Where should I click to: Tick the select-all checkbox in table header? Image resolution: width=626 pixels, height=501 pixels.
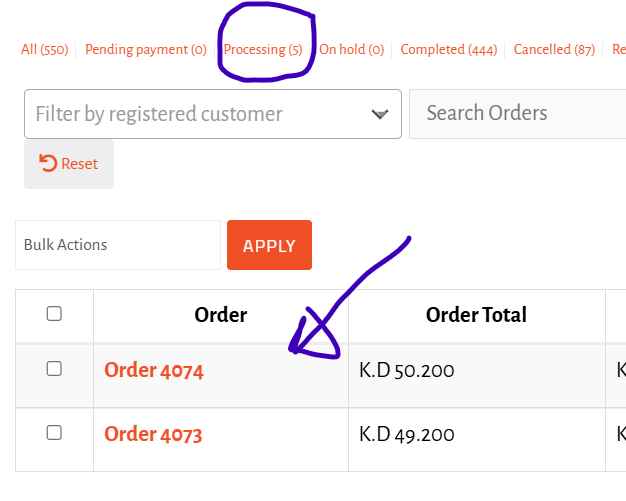pos(54,314)
